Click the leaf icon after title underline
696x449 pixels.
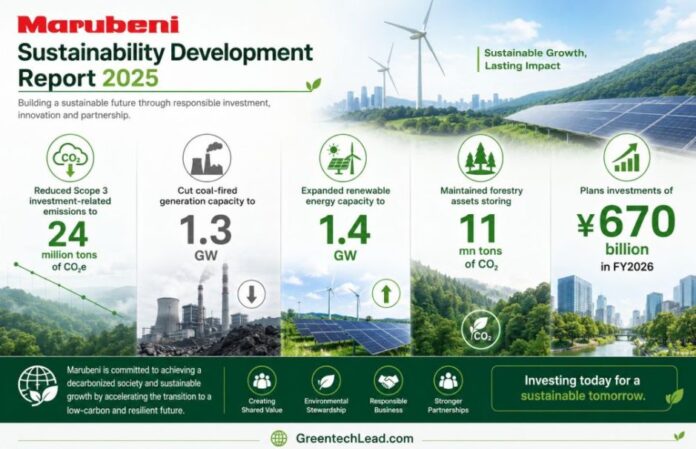coord(313,84)
